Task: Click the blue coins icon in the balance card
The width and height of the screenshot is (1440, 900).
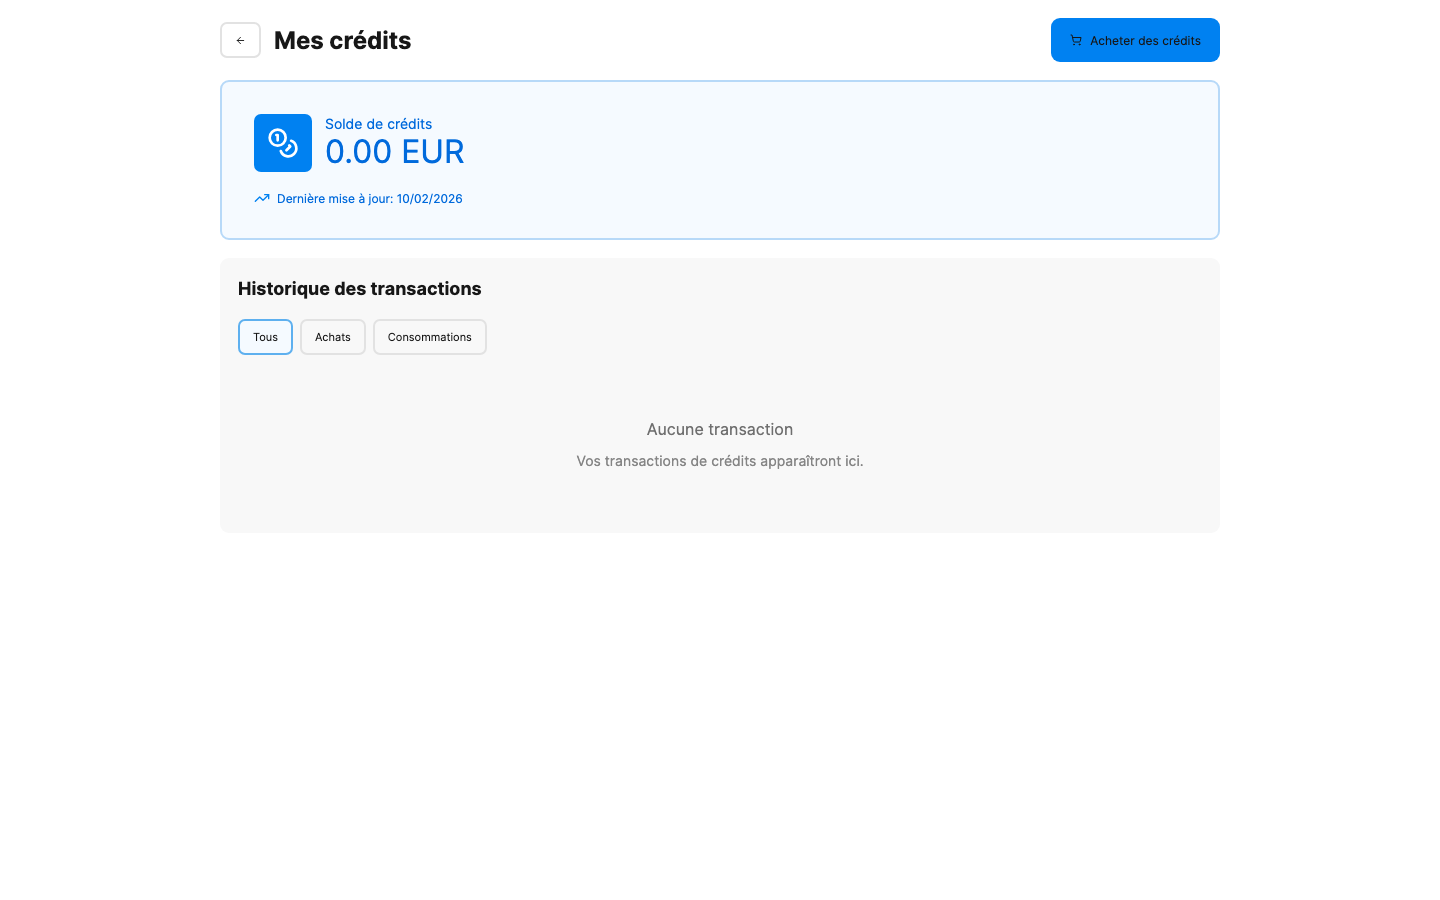Action: 282,143
